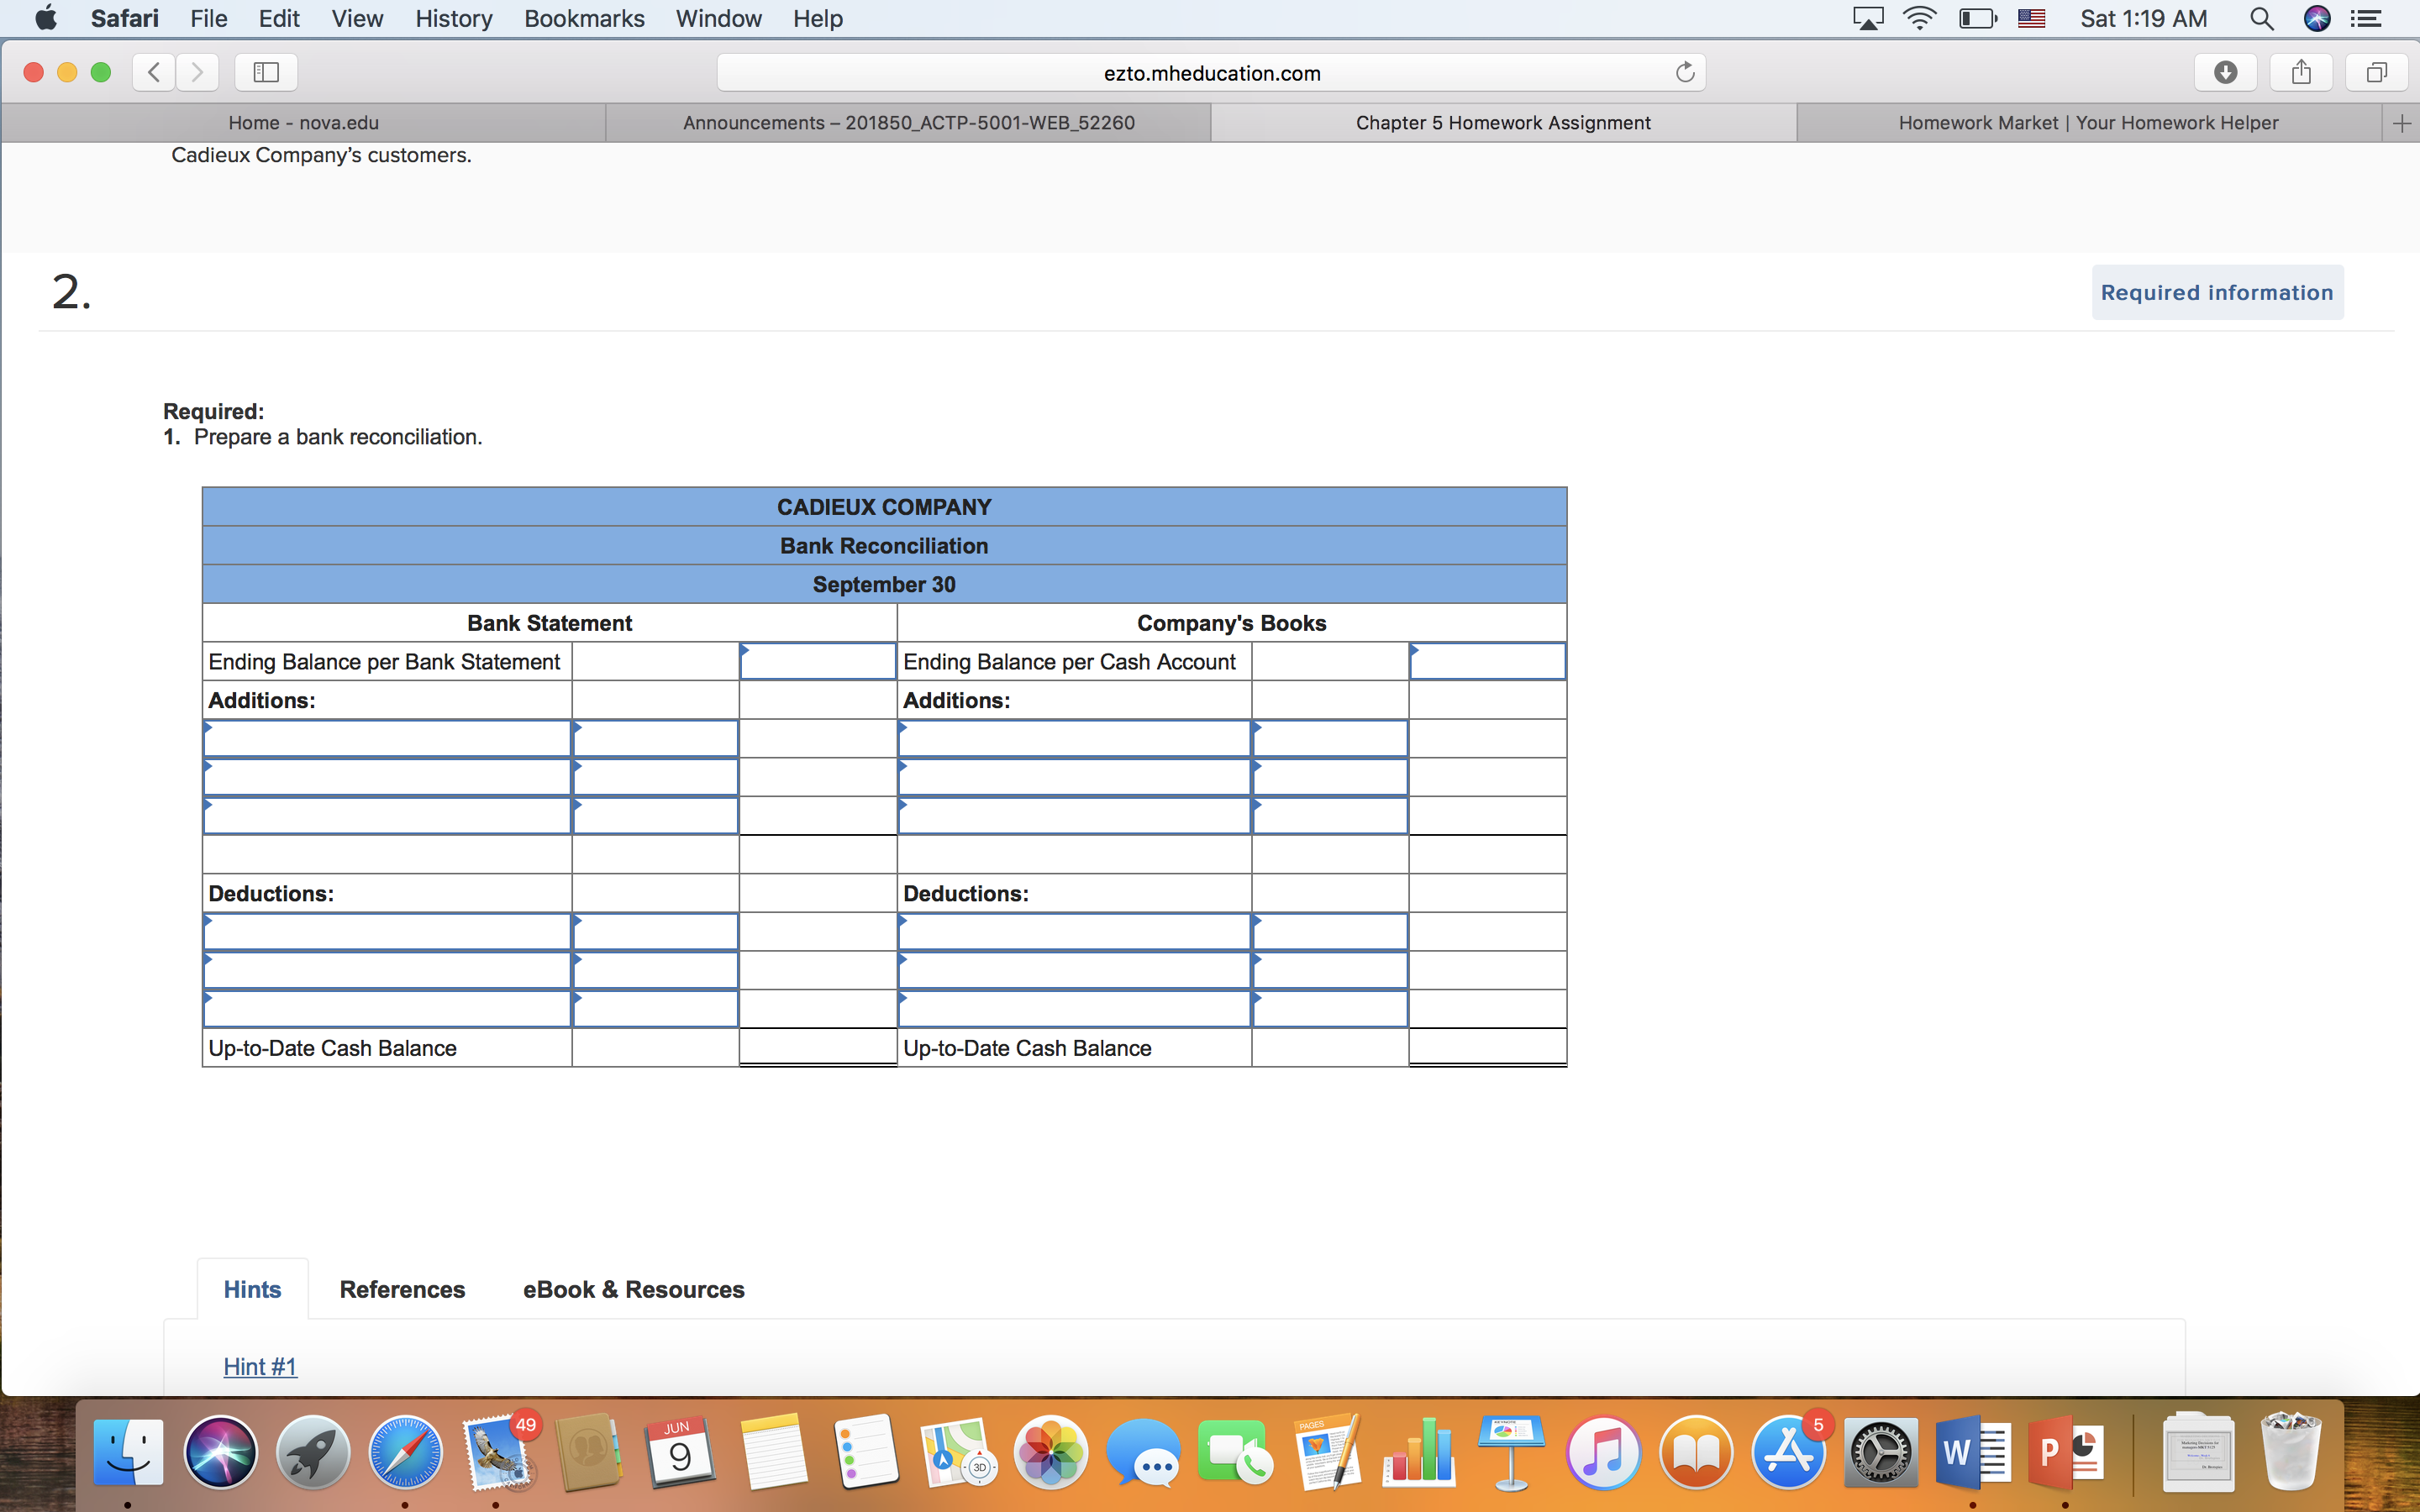Open the eBook & Resources tab
Image resolution: width=2420 pixels, height=1512 pixels.
point(634,1290)
